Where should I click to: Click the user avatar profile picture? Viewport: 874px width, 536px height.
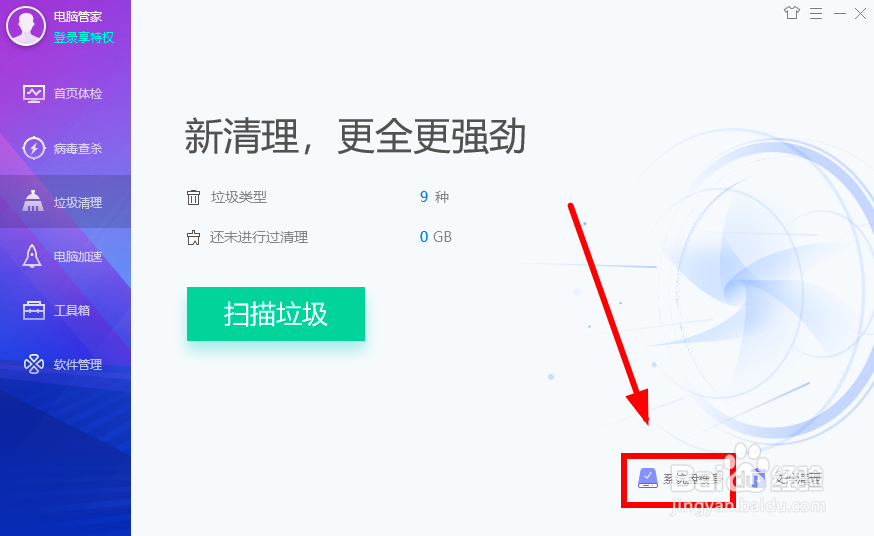click(25, 26)
